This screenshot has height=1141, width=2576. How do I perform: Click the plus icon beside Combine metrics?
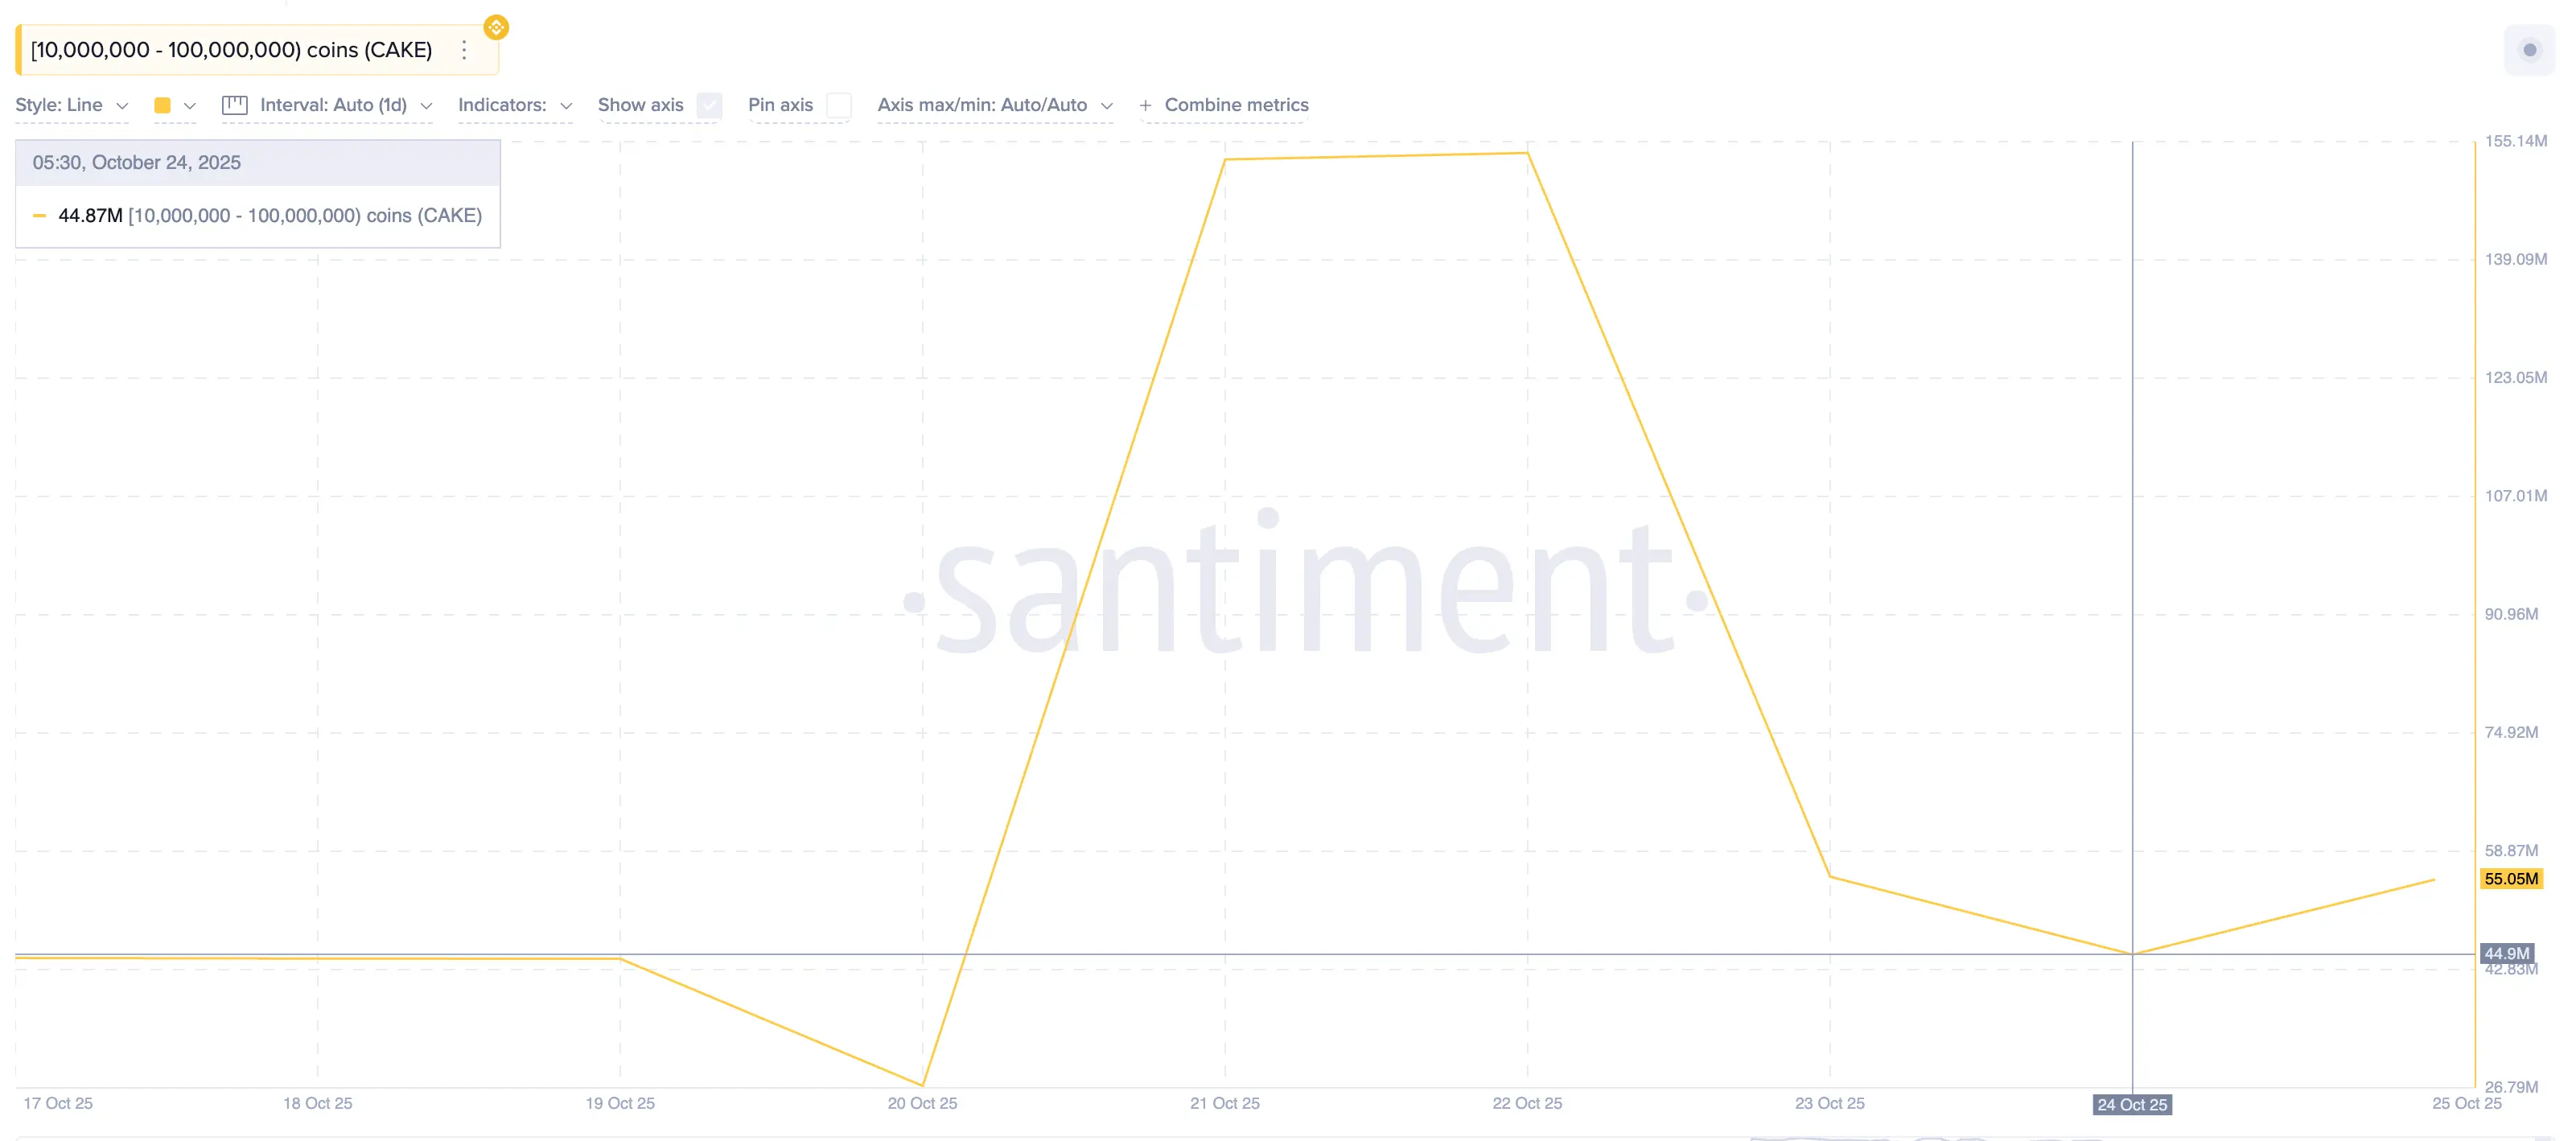pyautogui.click(x=1145, y=105)
